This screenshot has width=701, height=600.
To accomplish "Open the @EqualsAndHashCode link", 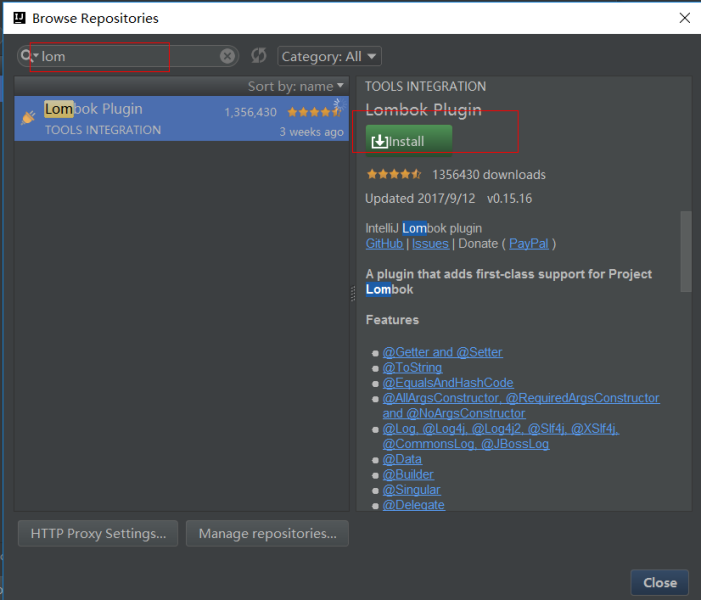I will (448, 383).
